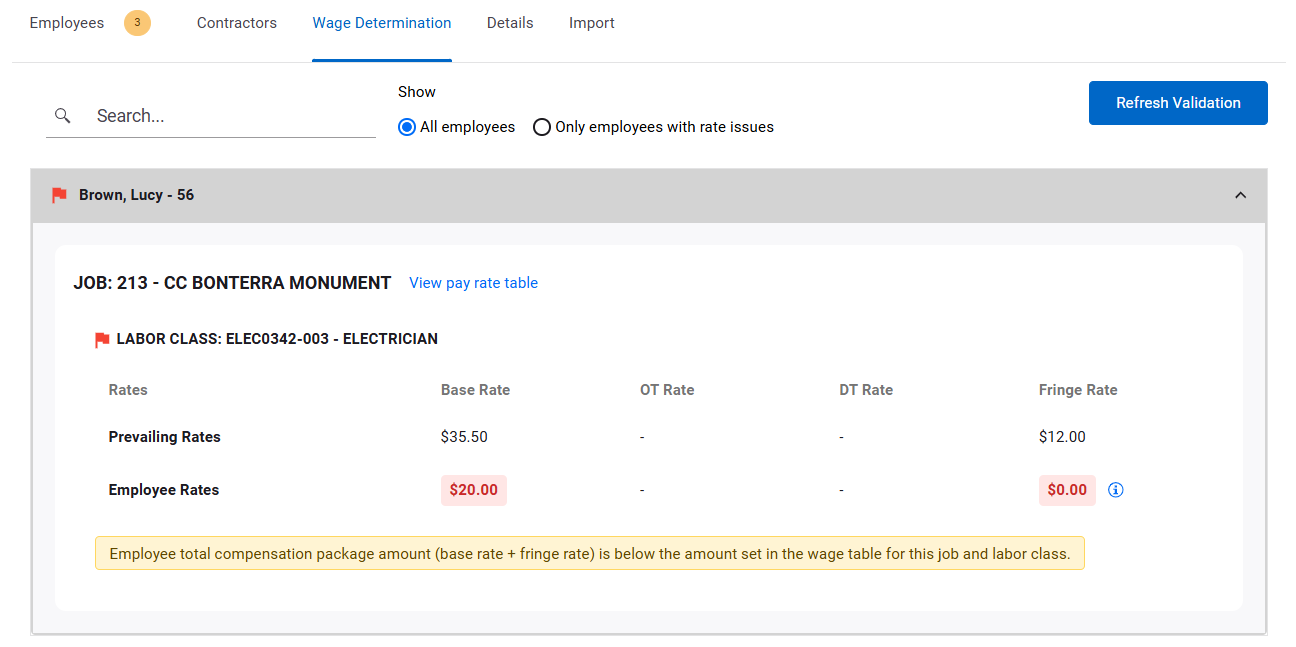Select the All employees radio option
This screenshot has width=1296, height=647.
[407, 127]
